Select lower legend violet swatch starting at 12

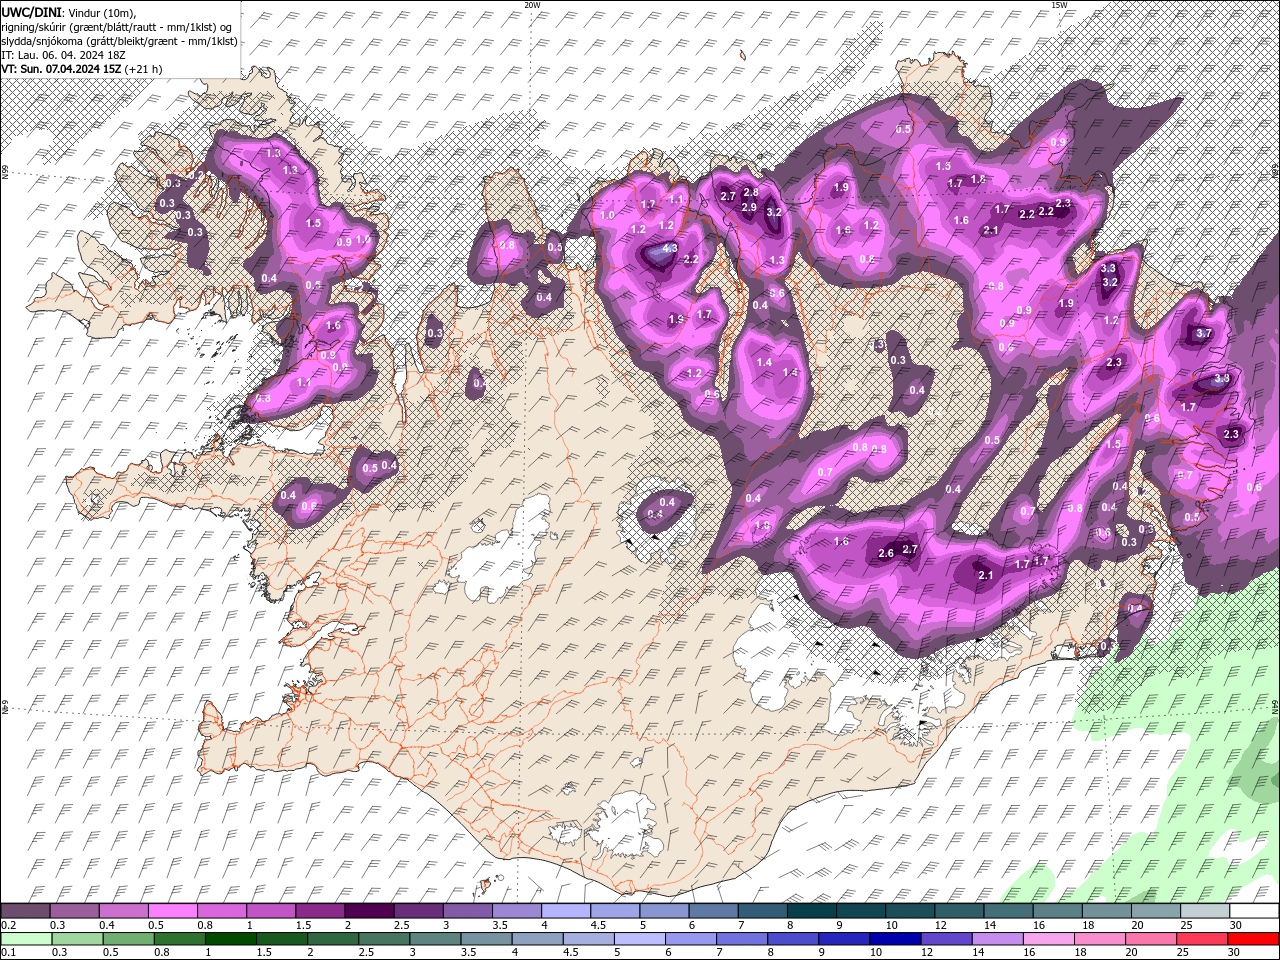click(x=946, y=938)
